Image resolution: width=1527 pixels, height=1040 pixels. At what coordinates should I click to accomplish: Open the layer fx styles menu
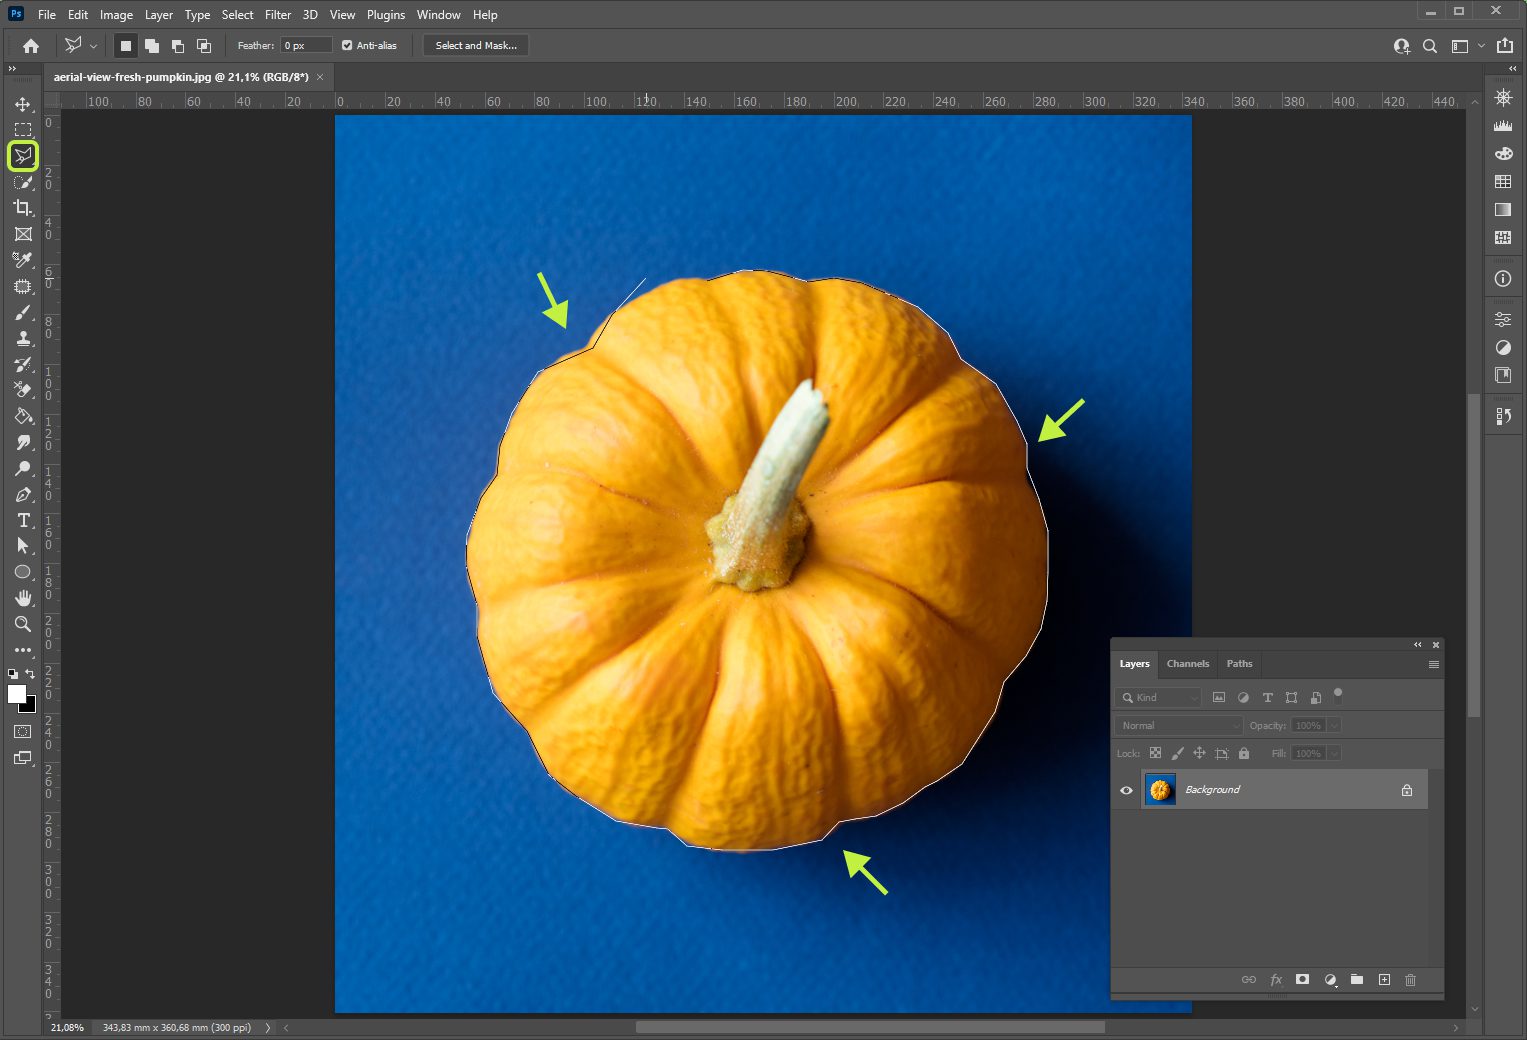point(1276,980)
